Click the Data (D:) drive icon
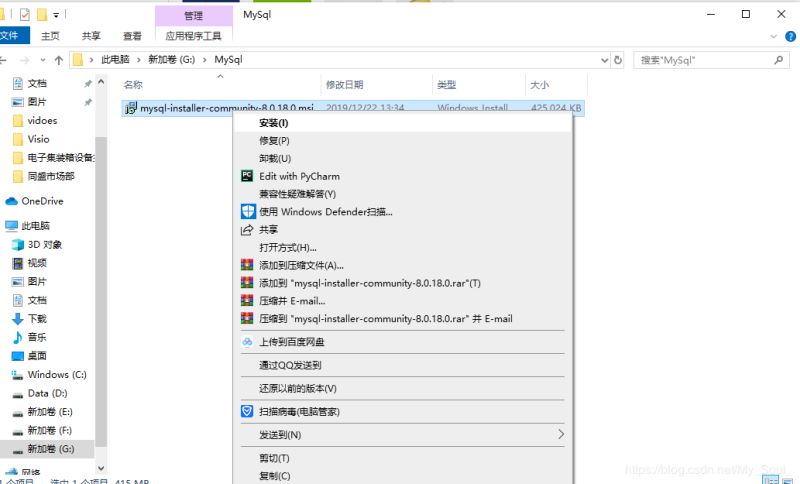800x484 pixels. click(18, 394)
